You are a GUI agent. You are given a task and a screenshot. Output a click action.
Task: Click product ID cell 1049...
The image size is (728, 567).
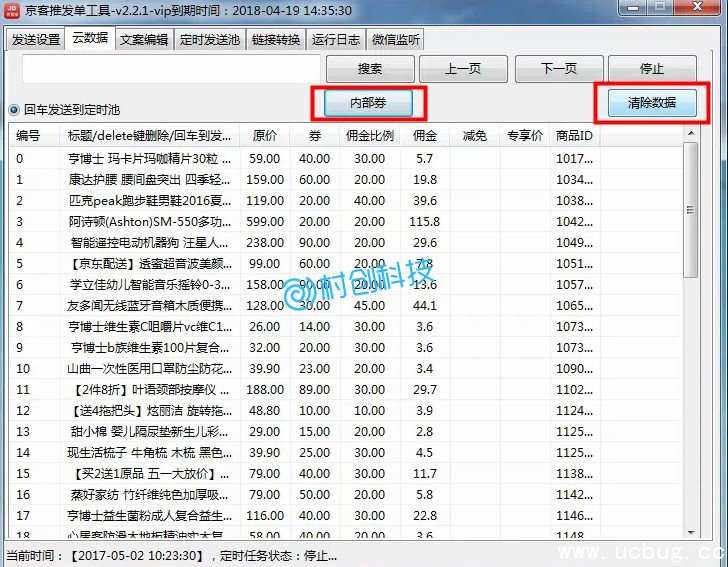[574, 242]
